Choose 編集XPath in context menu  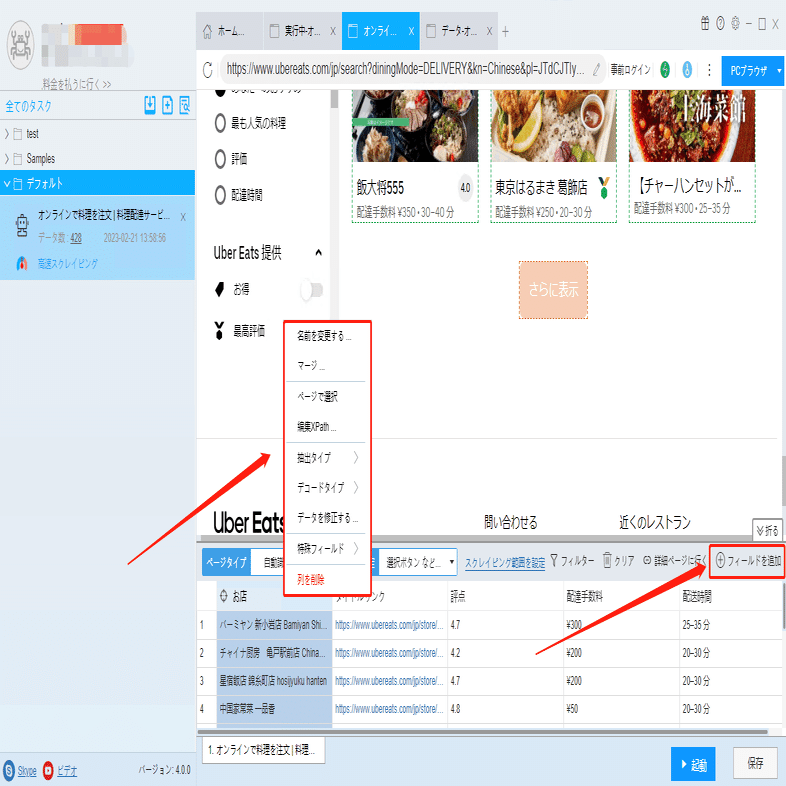[x=316, y=427]
